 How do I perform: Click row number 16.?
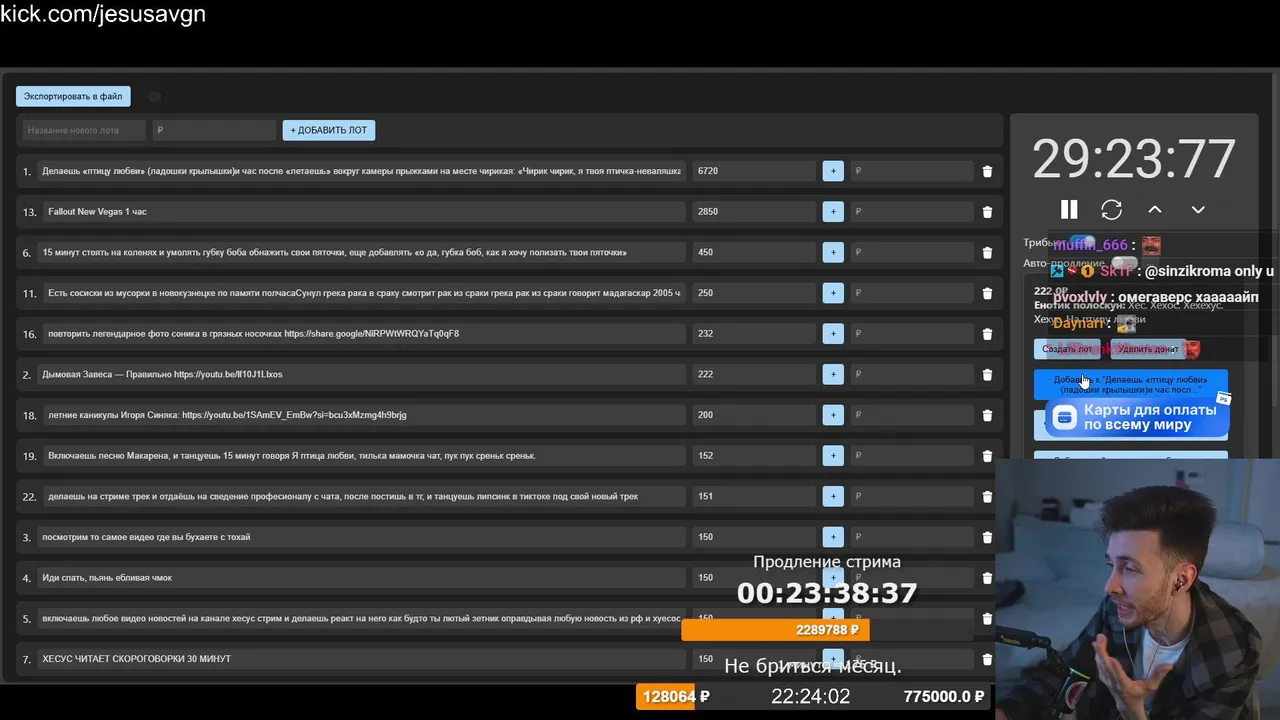click(29, 334)
